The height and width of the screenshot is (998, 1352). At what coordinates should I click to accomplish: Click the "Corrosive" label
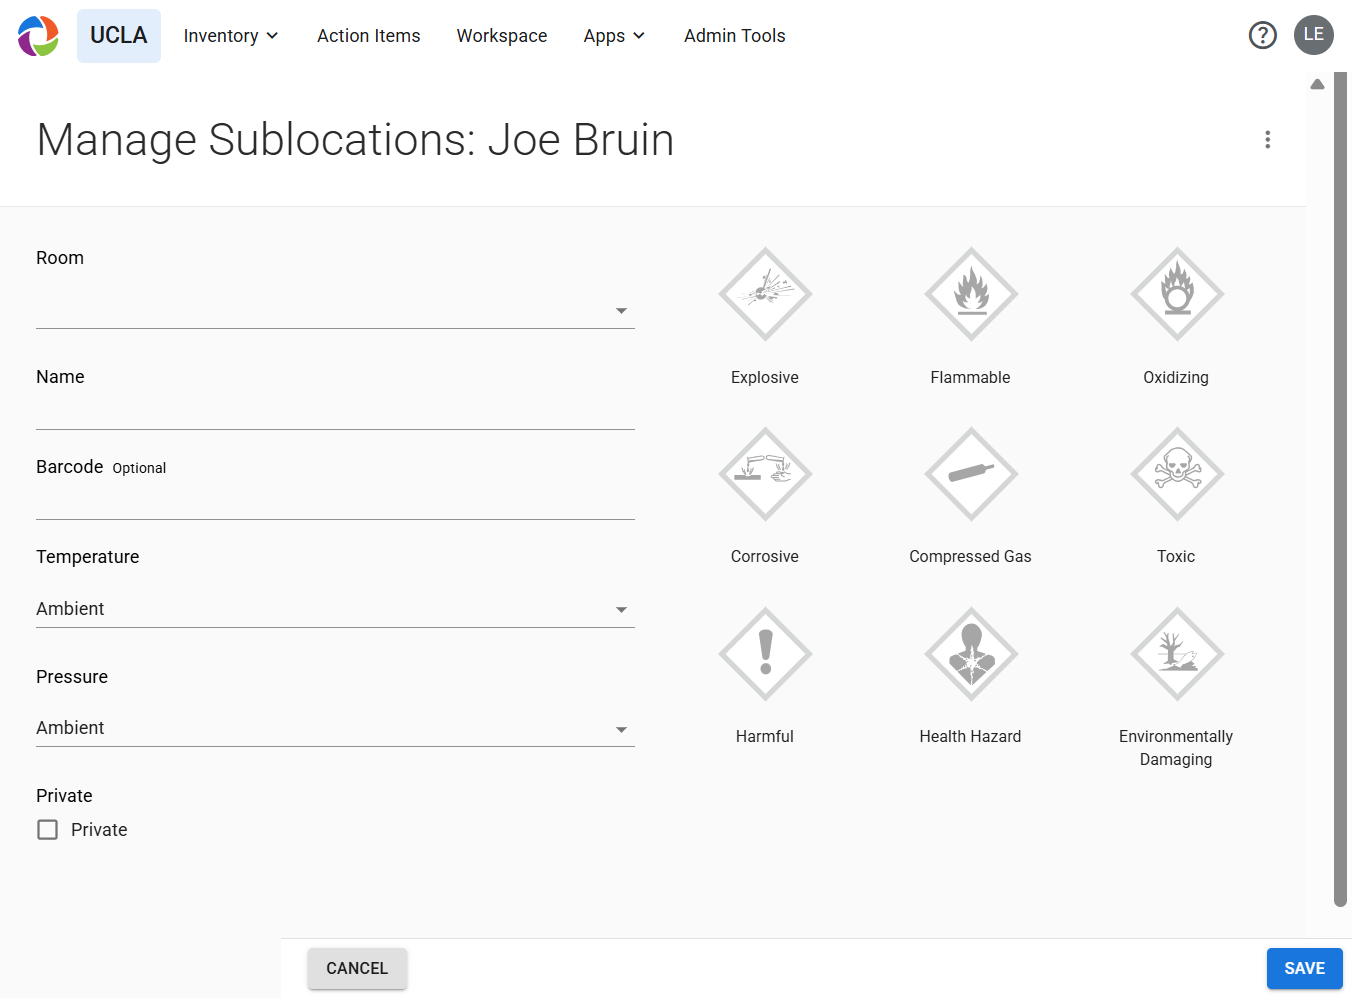[x=765, y=556]
